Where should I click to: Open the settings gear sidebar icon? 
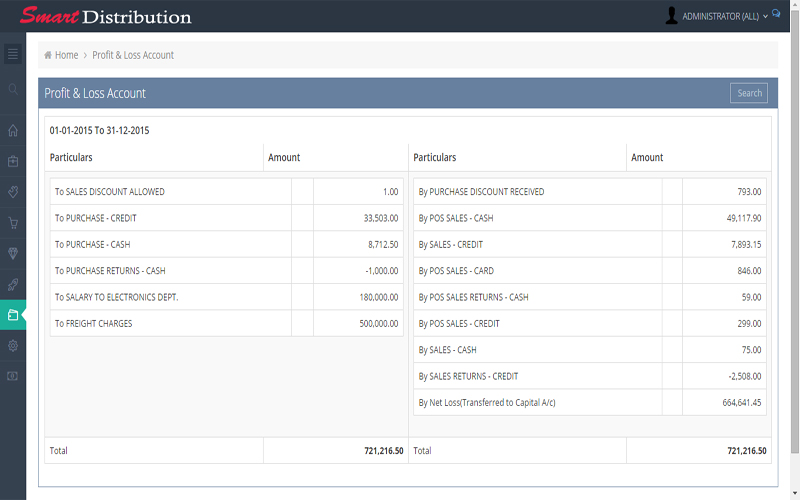13,345
